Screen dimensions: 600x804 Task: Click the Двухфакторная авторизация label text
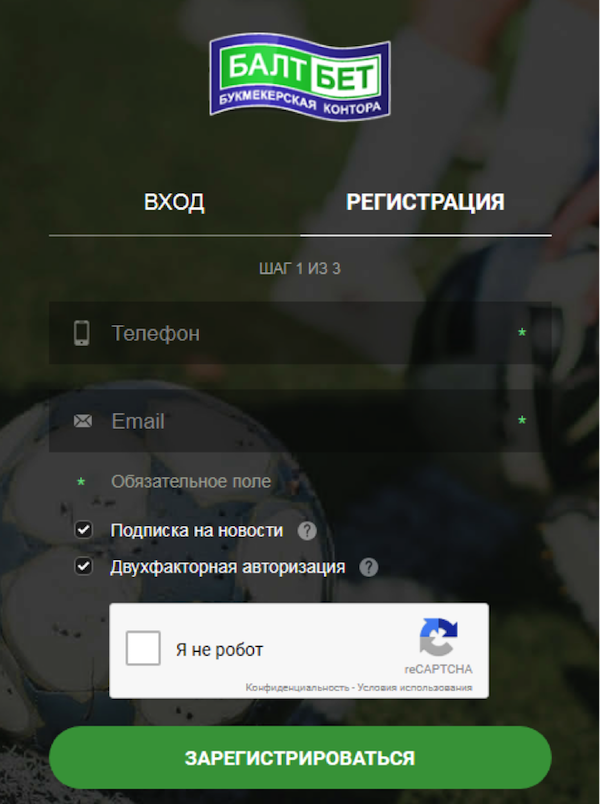[x=228, y=567]
